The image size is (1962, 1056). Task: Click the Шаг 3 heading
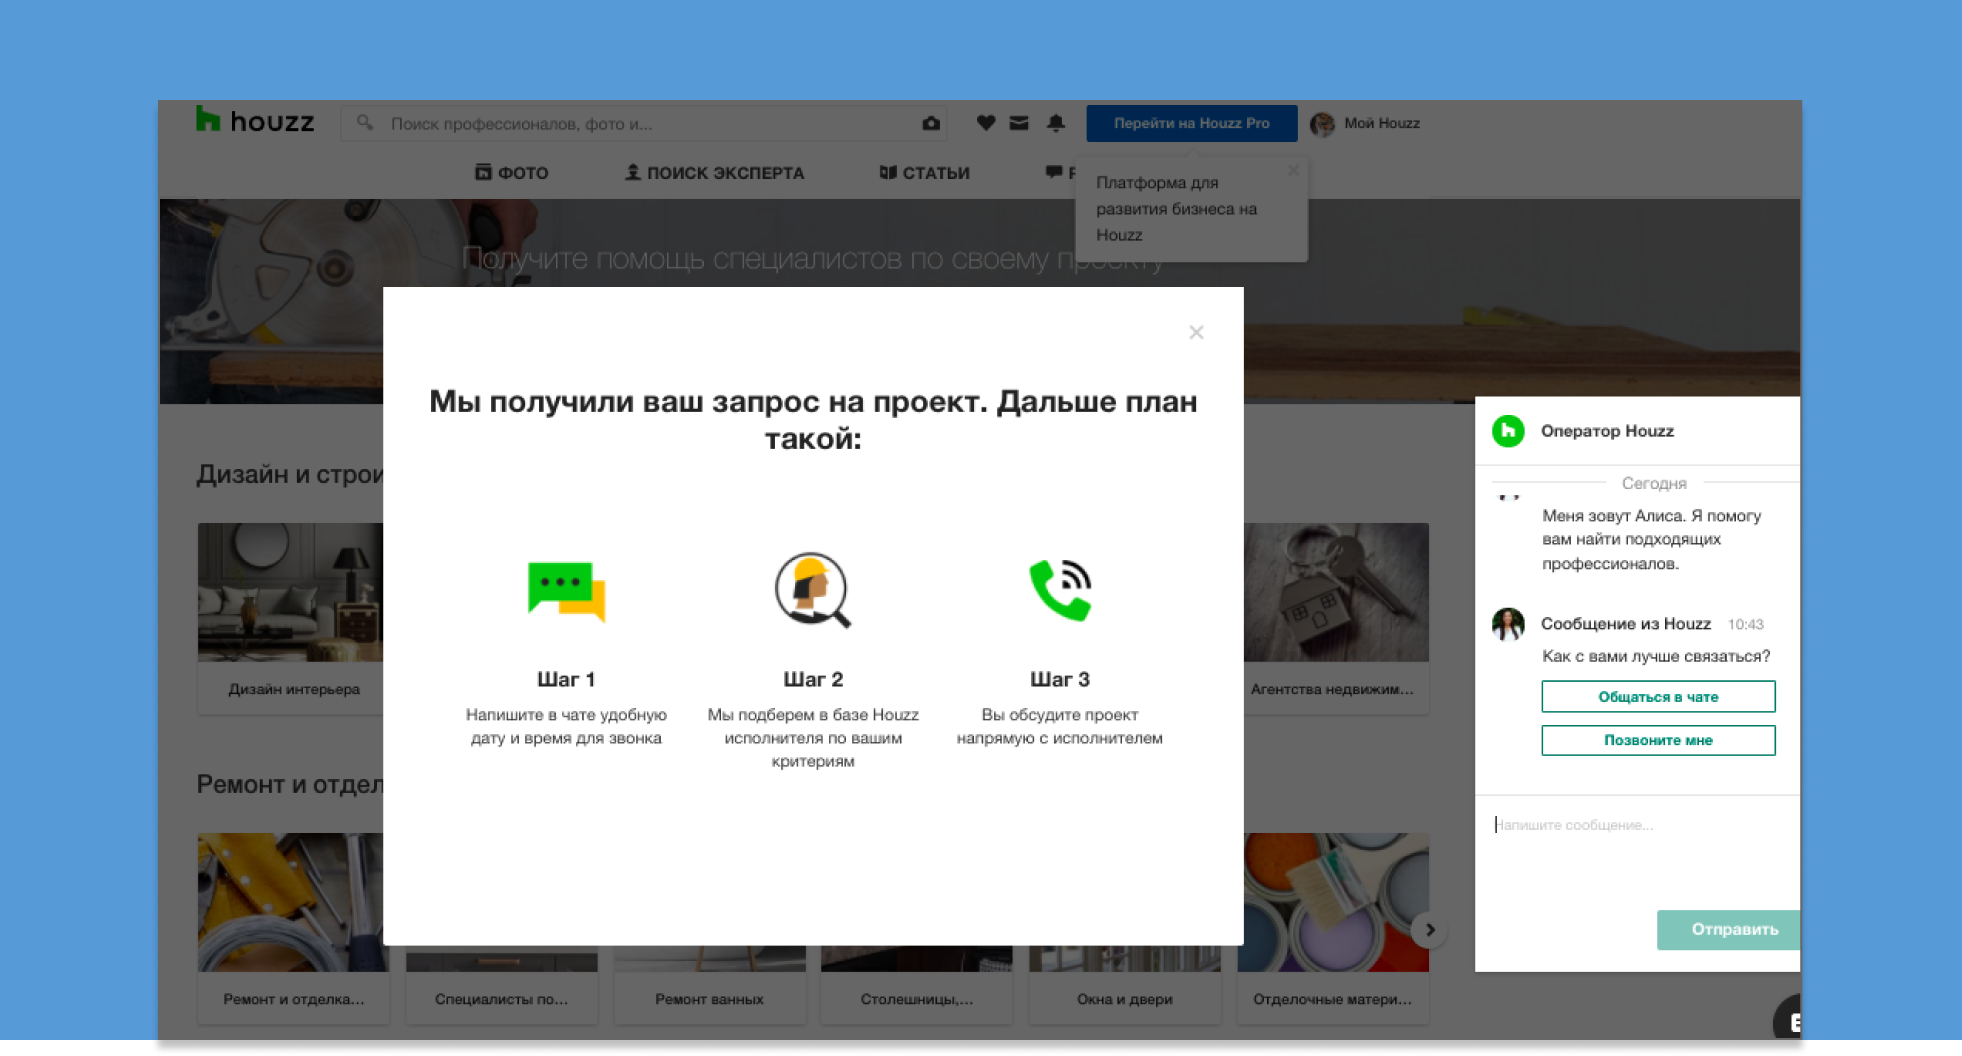(x=1060, y=679)
